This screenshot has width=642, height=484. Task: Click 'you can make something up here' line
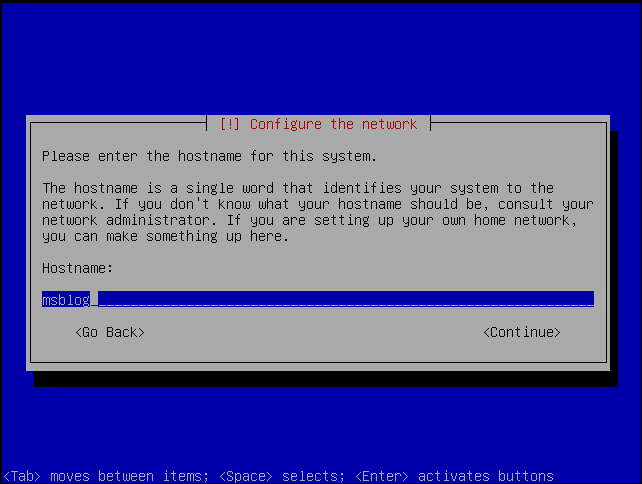click(x=165, y=236)
